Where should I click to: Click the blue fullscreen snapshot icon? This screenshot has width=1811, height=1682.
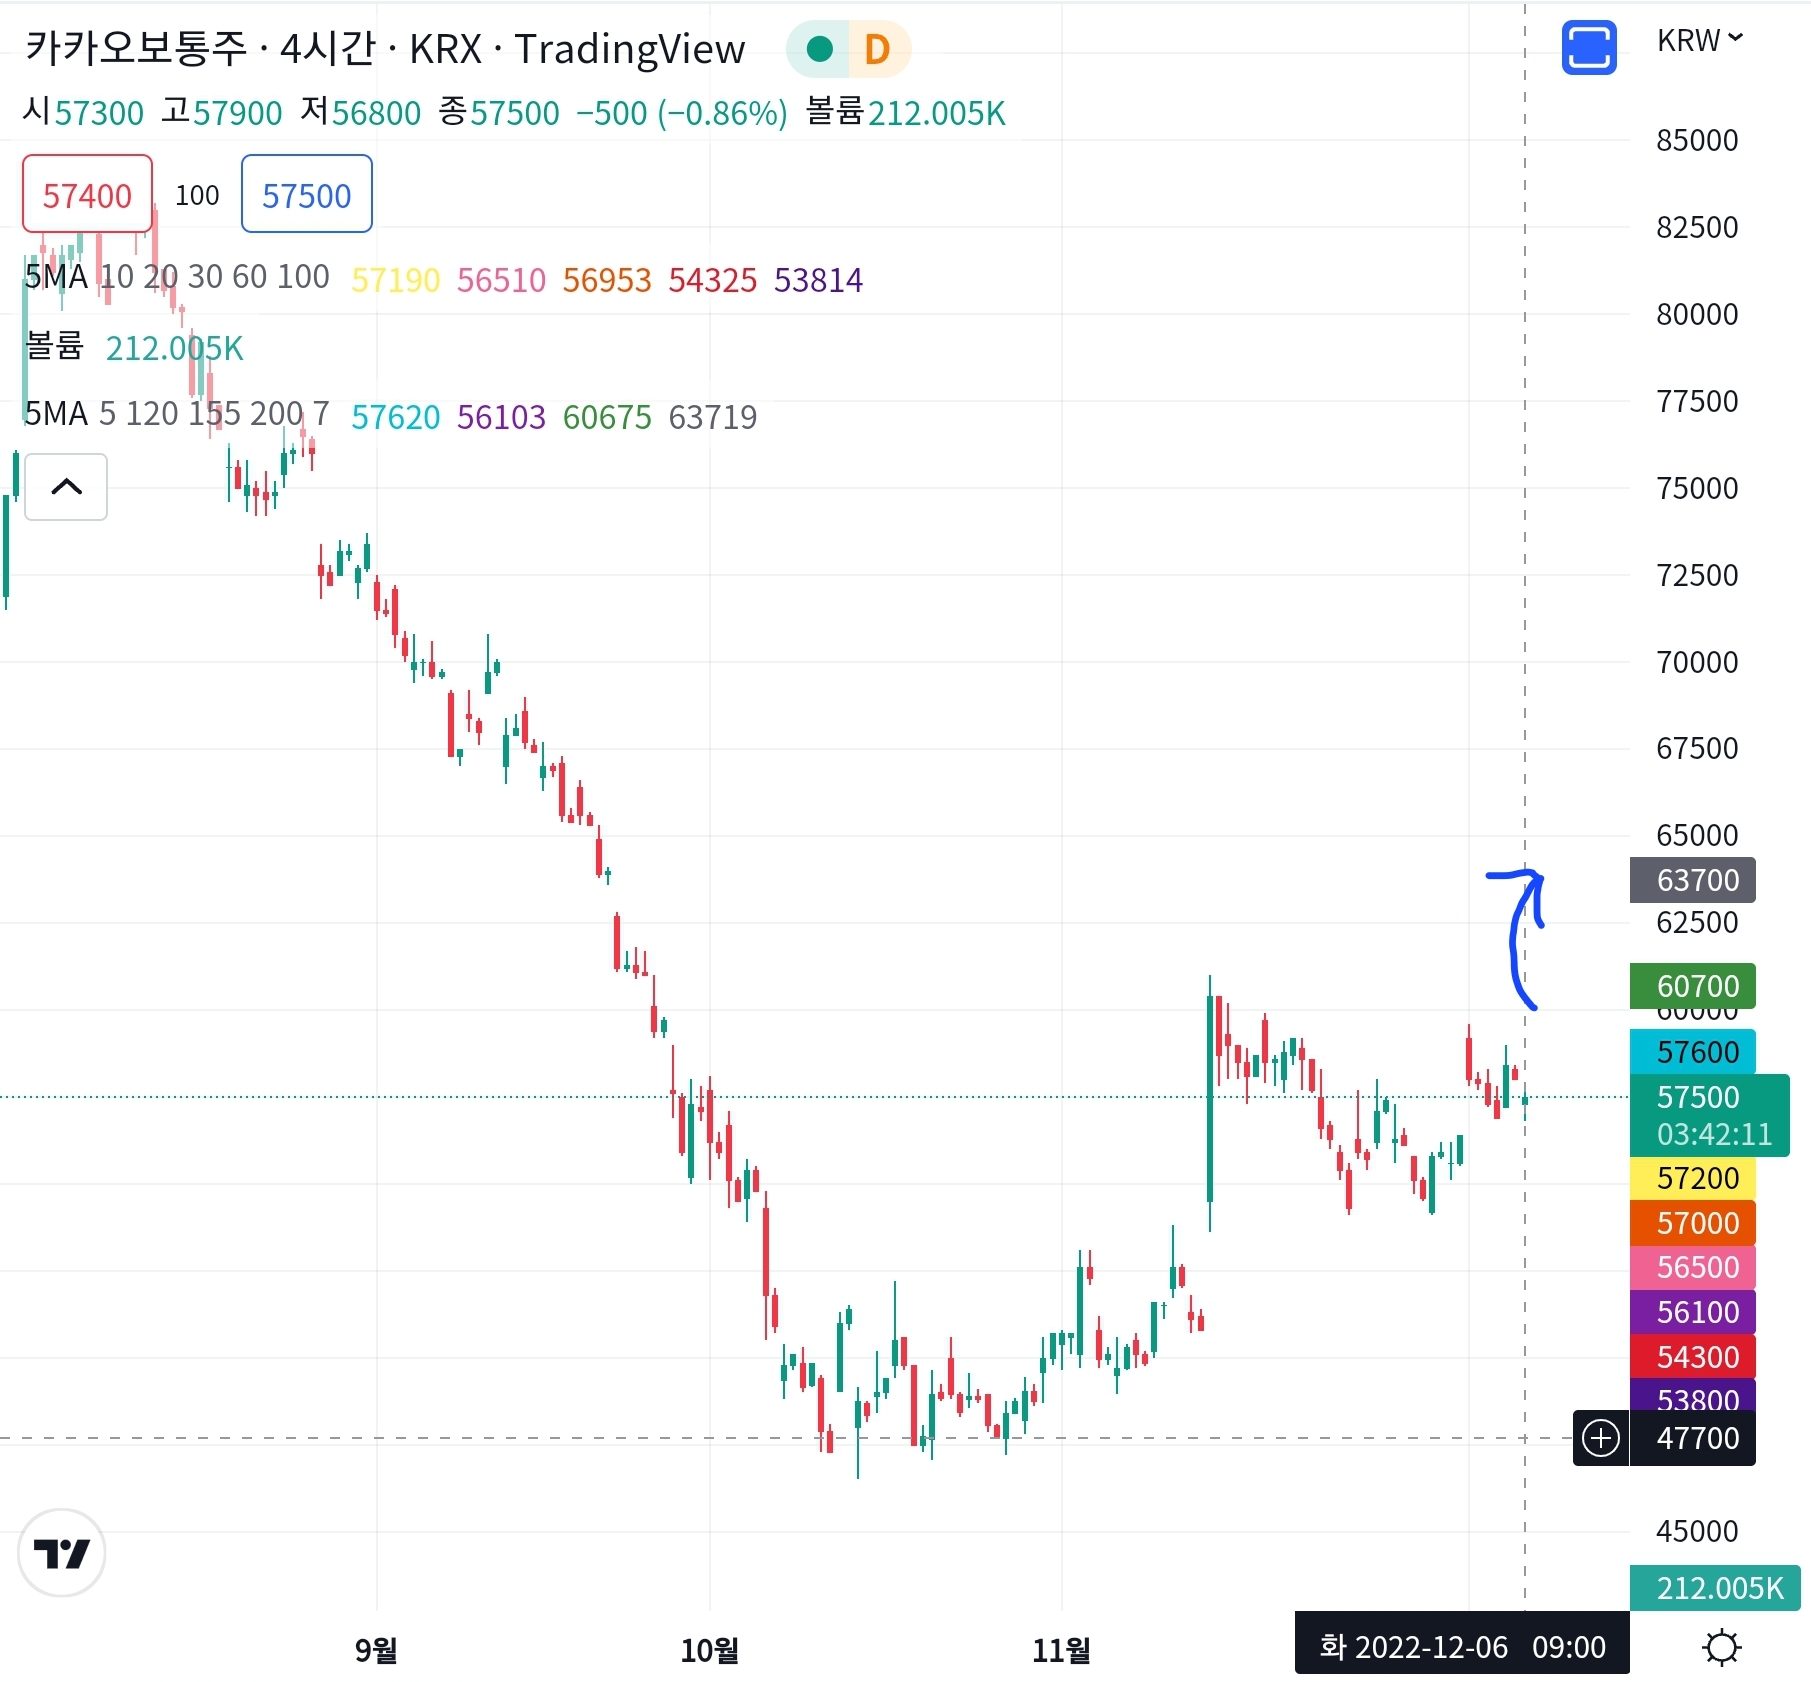1589,48
